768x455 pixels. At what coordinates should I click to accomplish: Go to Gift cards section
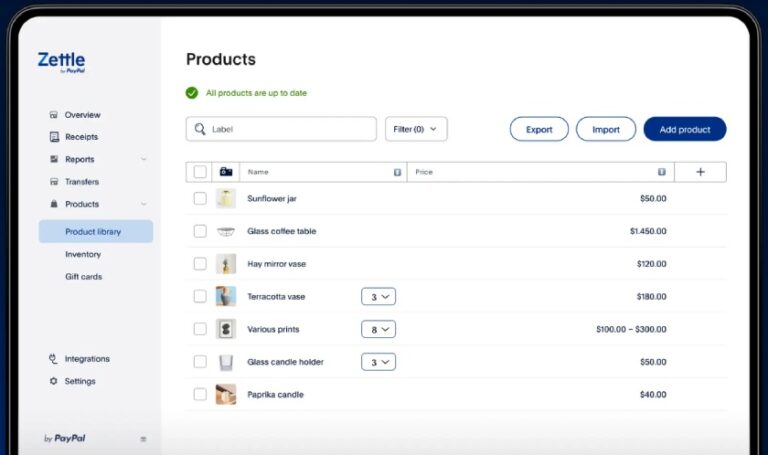coord(84,277)
